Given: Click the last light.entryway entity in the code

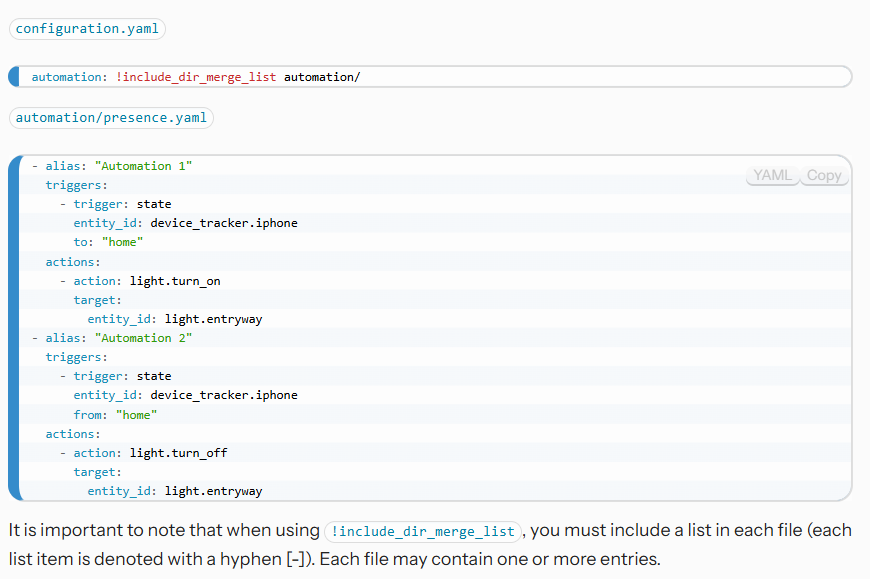Looking at the screenshot, I should click(x=213, y=491).
